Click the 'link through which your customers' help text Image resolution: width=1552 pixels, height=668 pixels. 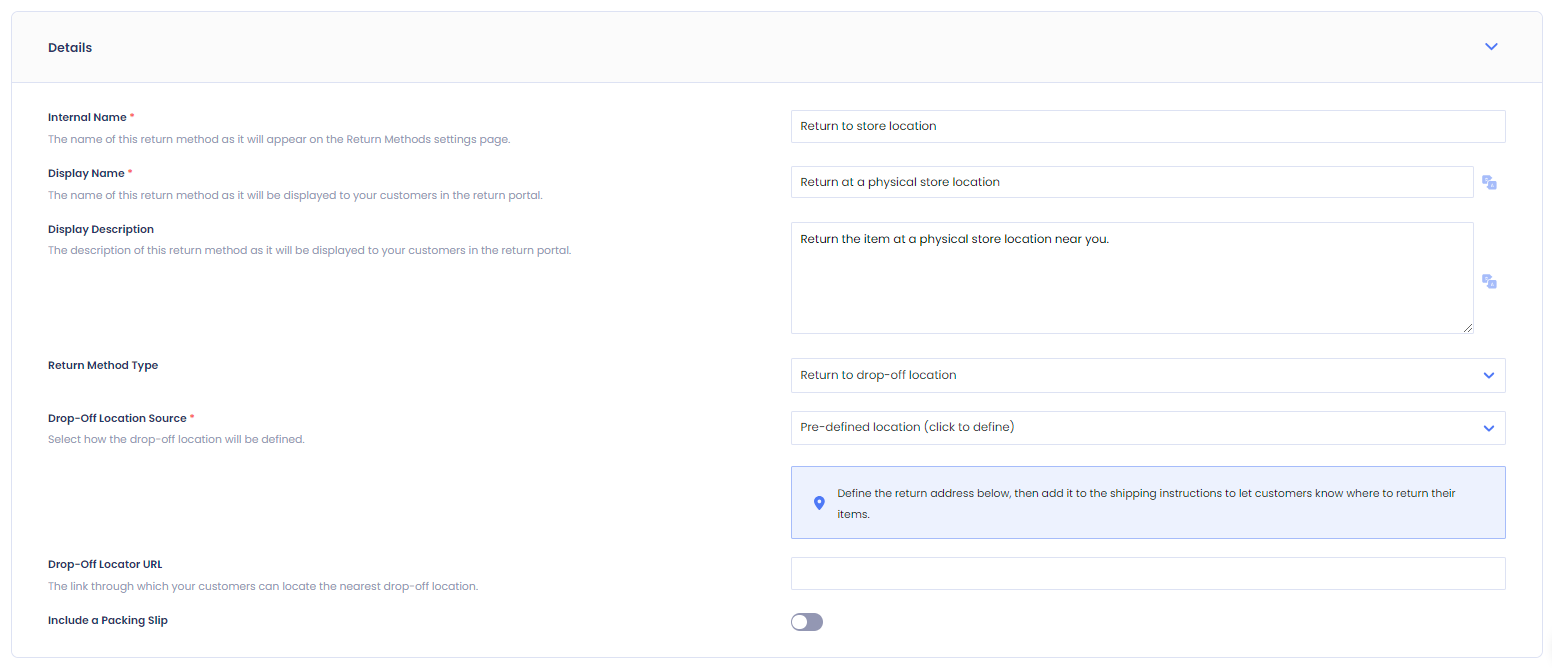pos(263,586)
